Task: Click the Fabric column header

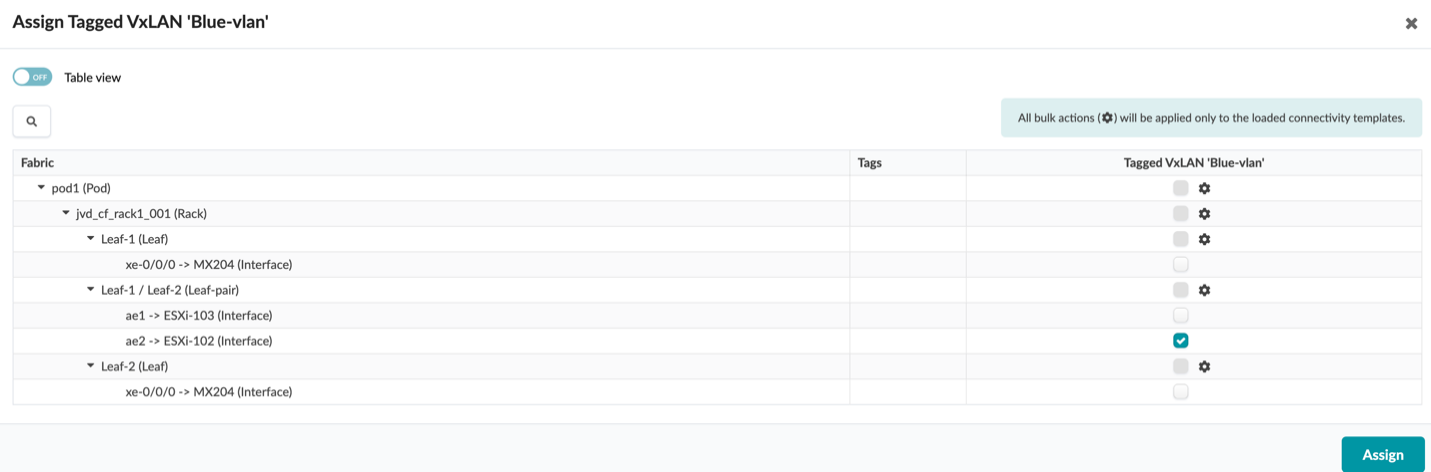Action: pyautogui.click(x=38, y=162)
